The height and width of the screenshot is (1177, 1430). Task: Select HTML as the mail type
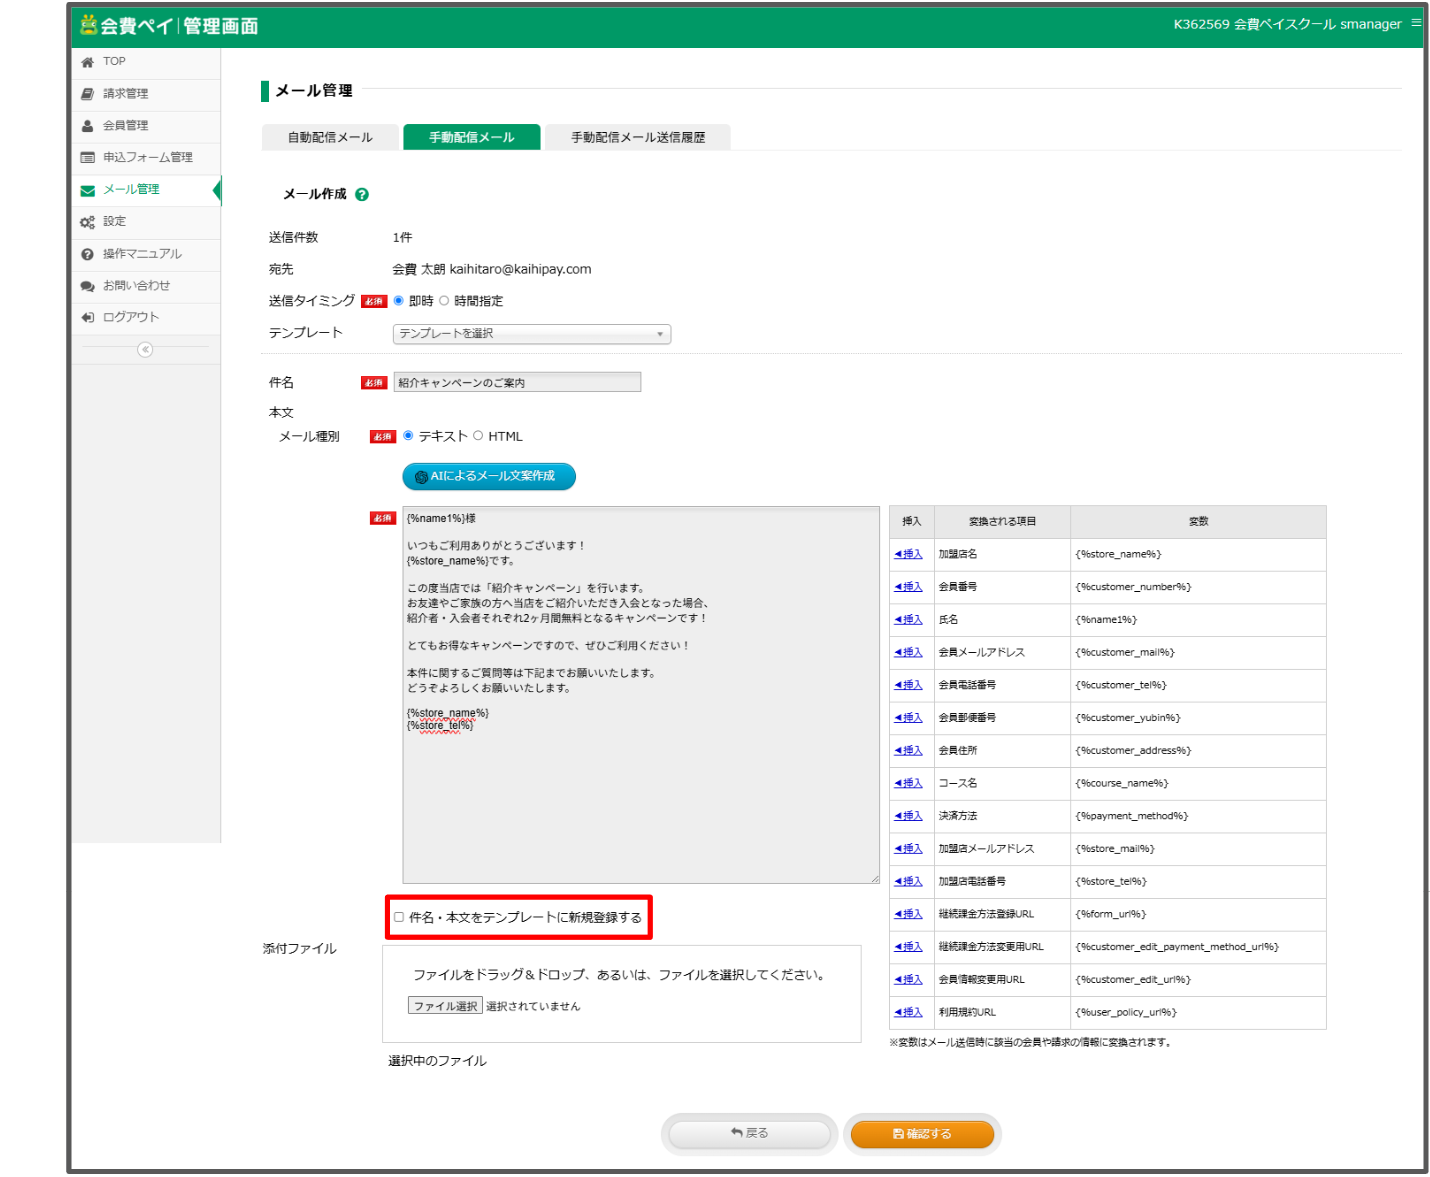tap(478, 436)
